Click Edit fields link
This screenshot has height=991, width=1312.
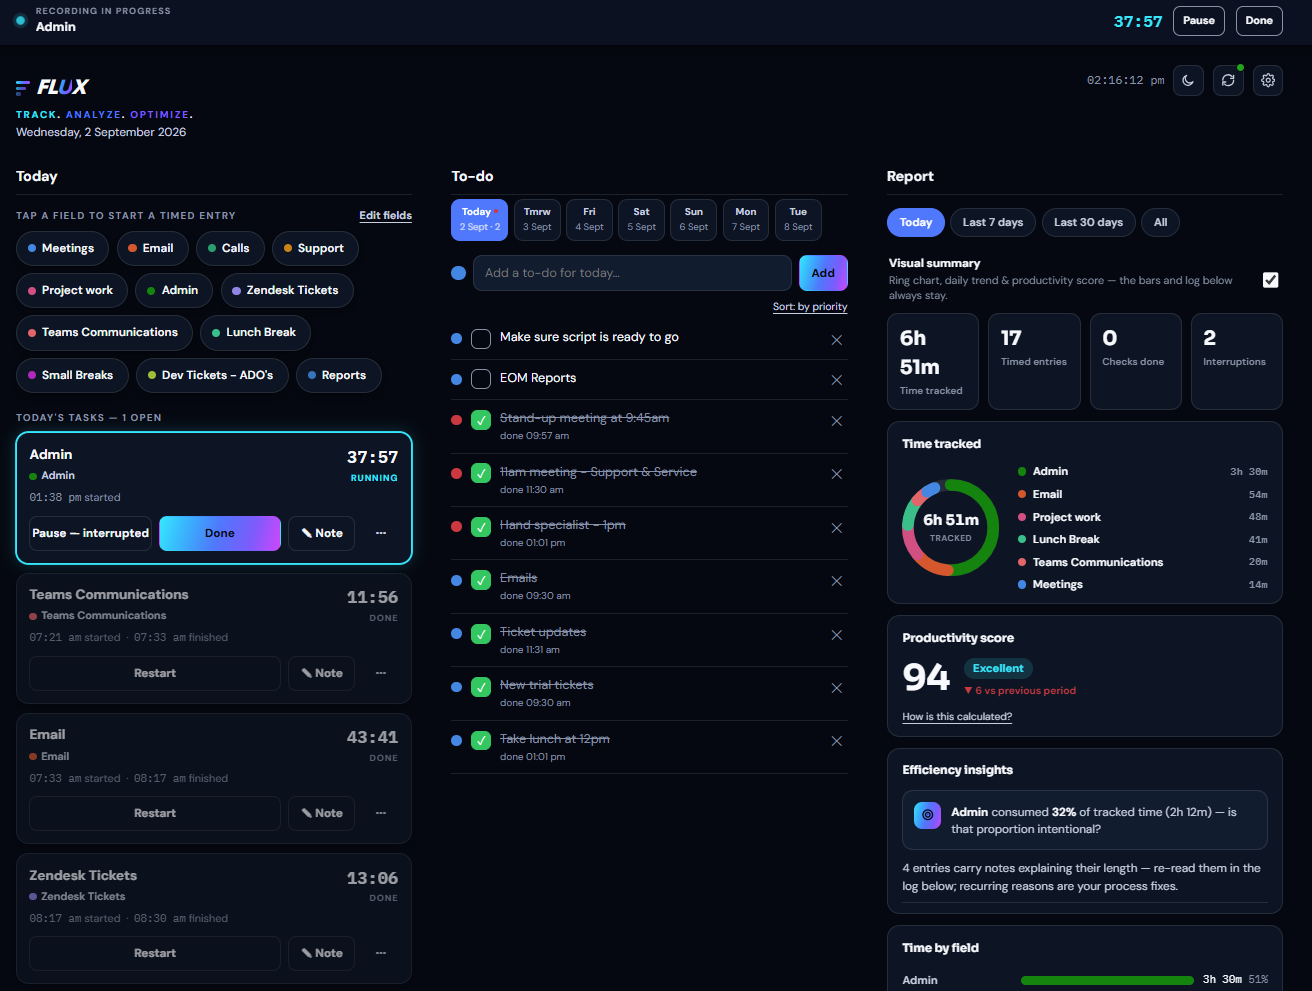click(385, 216)
